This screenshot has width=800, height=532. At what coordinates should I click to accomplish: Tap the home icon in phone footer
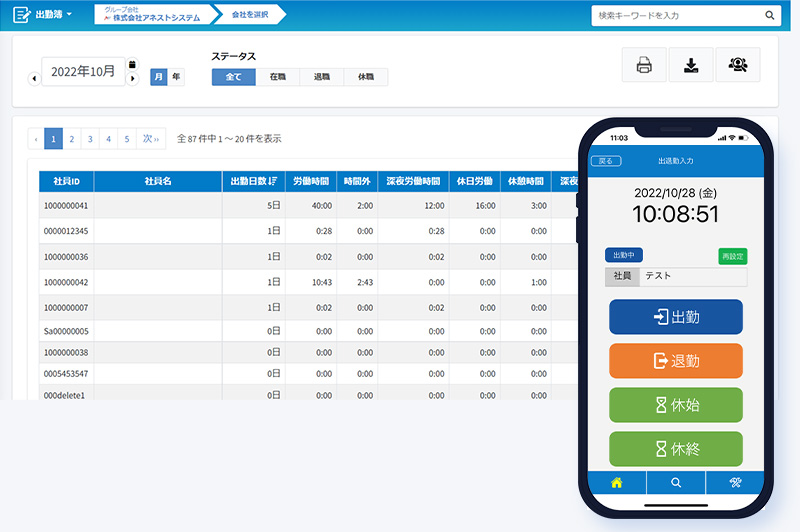click(616, 482)
